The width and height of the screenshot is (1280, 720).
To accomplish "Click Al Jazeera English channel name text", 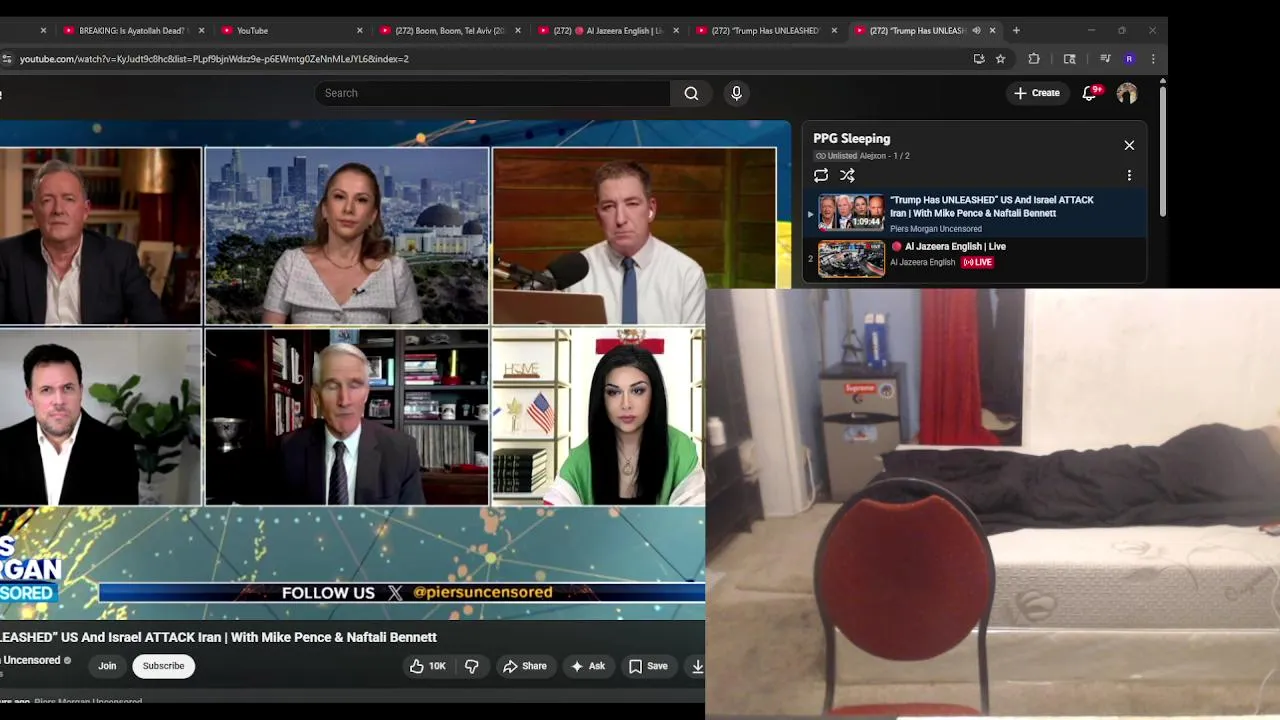I will [922, 262].
